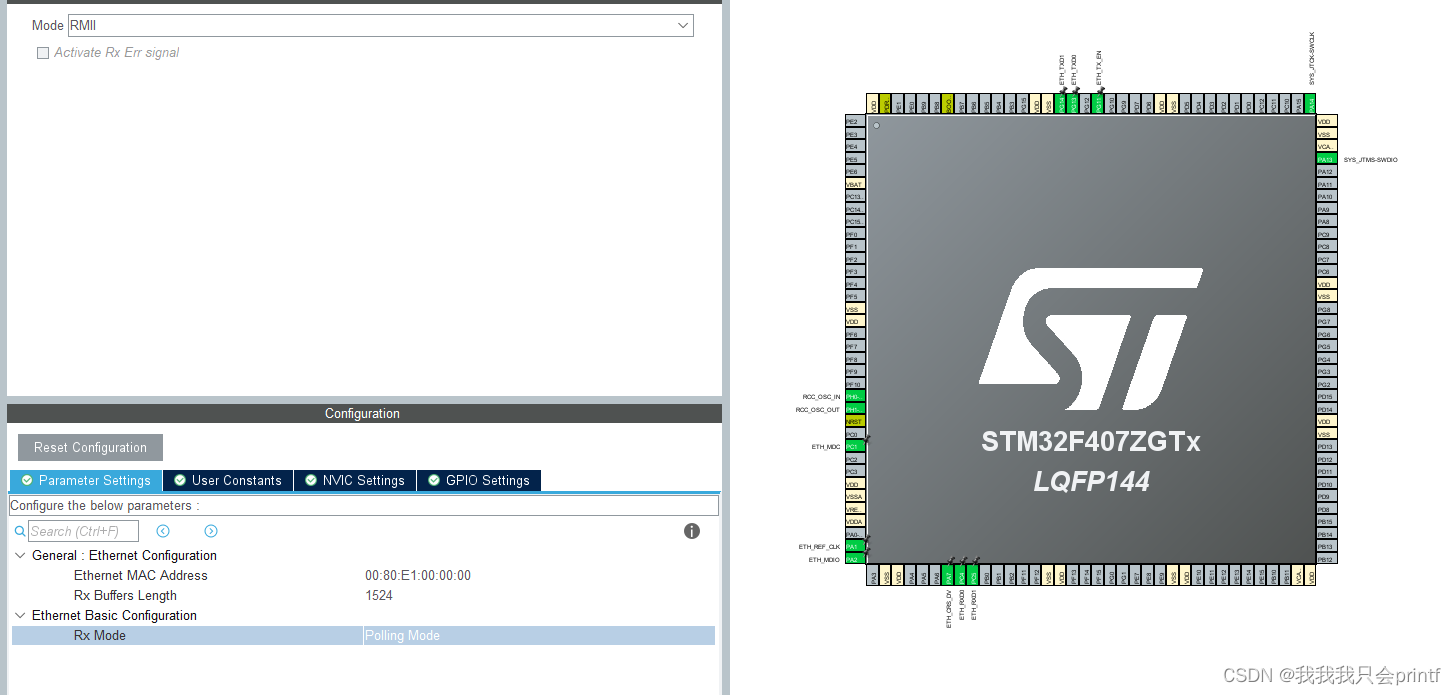Collapse the General Ethernet Configuration section
This screenshot has width=1456, height=695.
click(x=20, y=555)
